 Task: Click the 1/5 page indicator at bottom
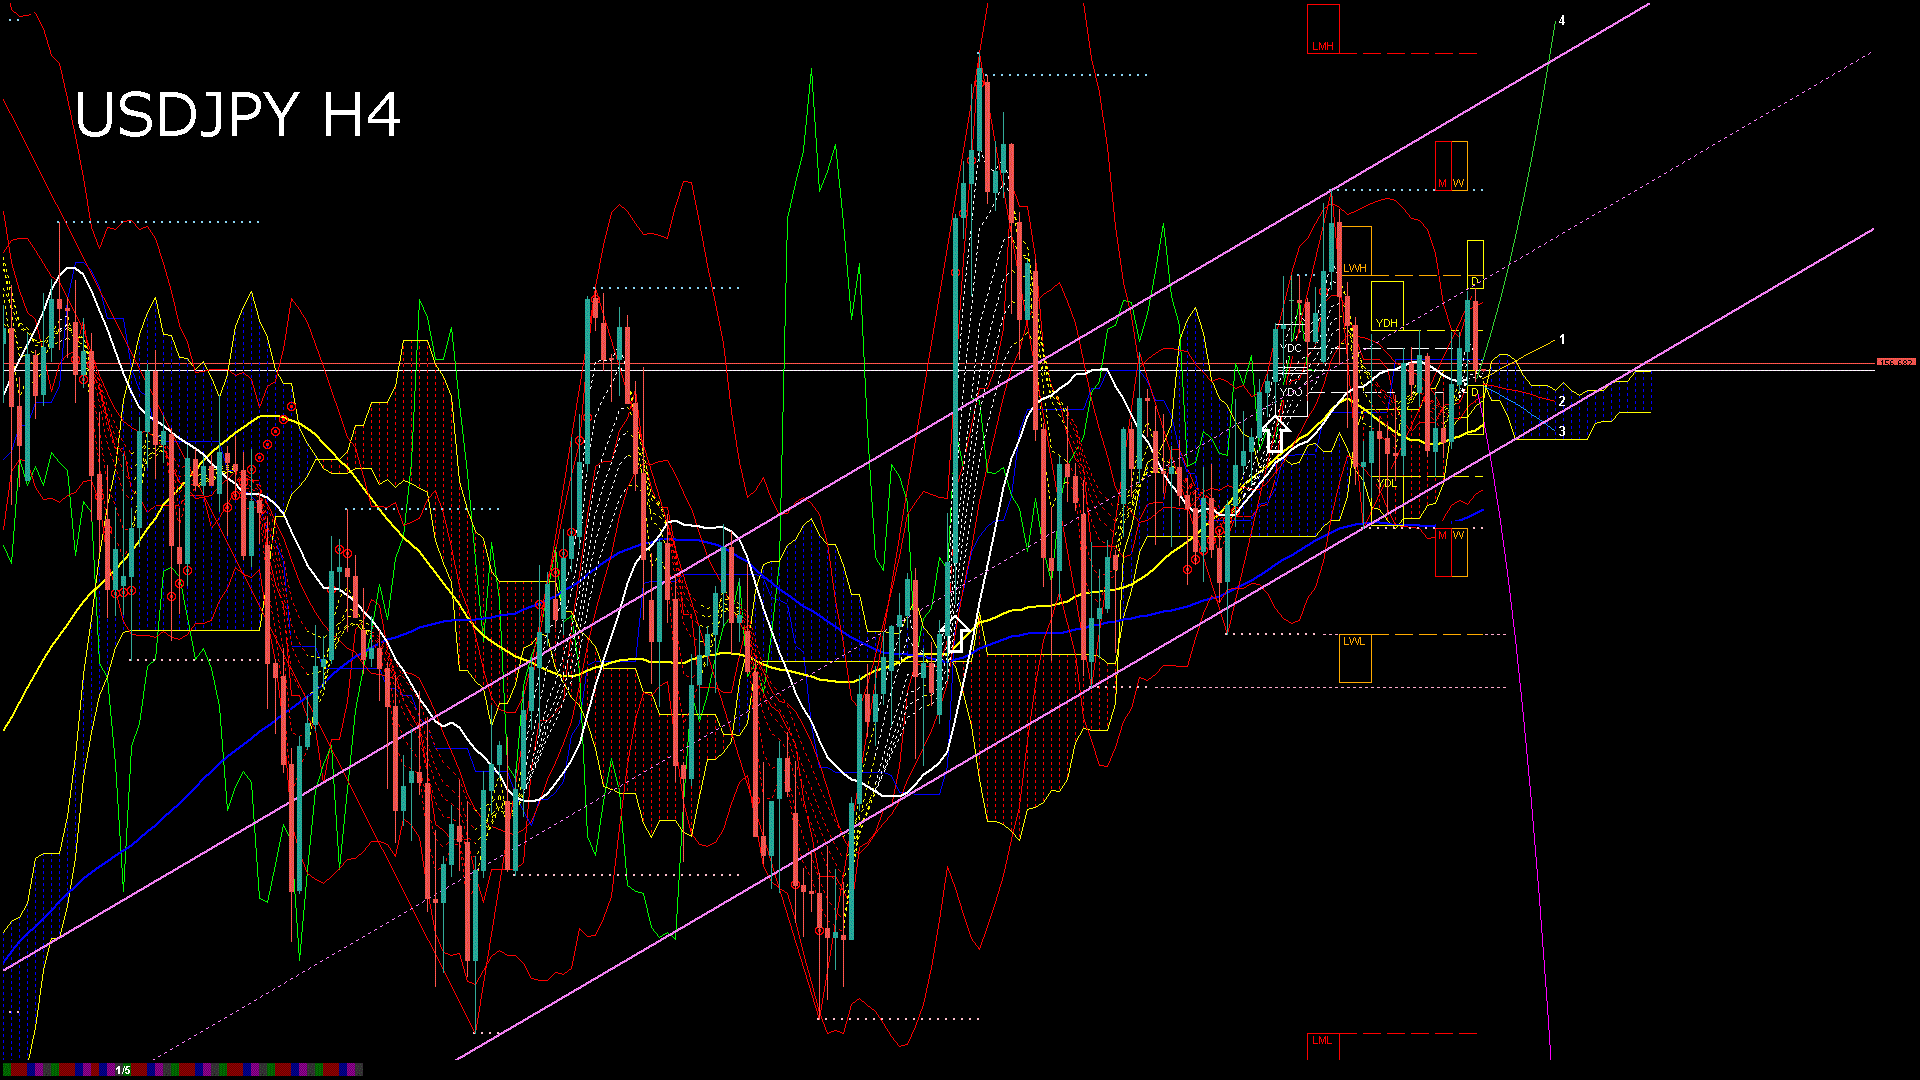[123, 1070]
